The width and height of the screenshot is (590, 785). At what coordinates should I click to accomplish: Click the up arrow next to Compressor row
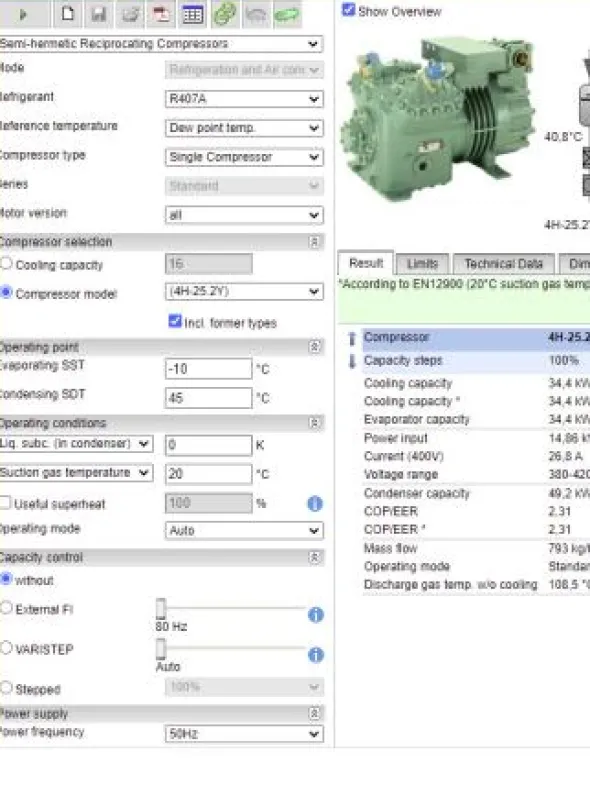[x=352, y=338]
